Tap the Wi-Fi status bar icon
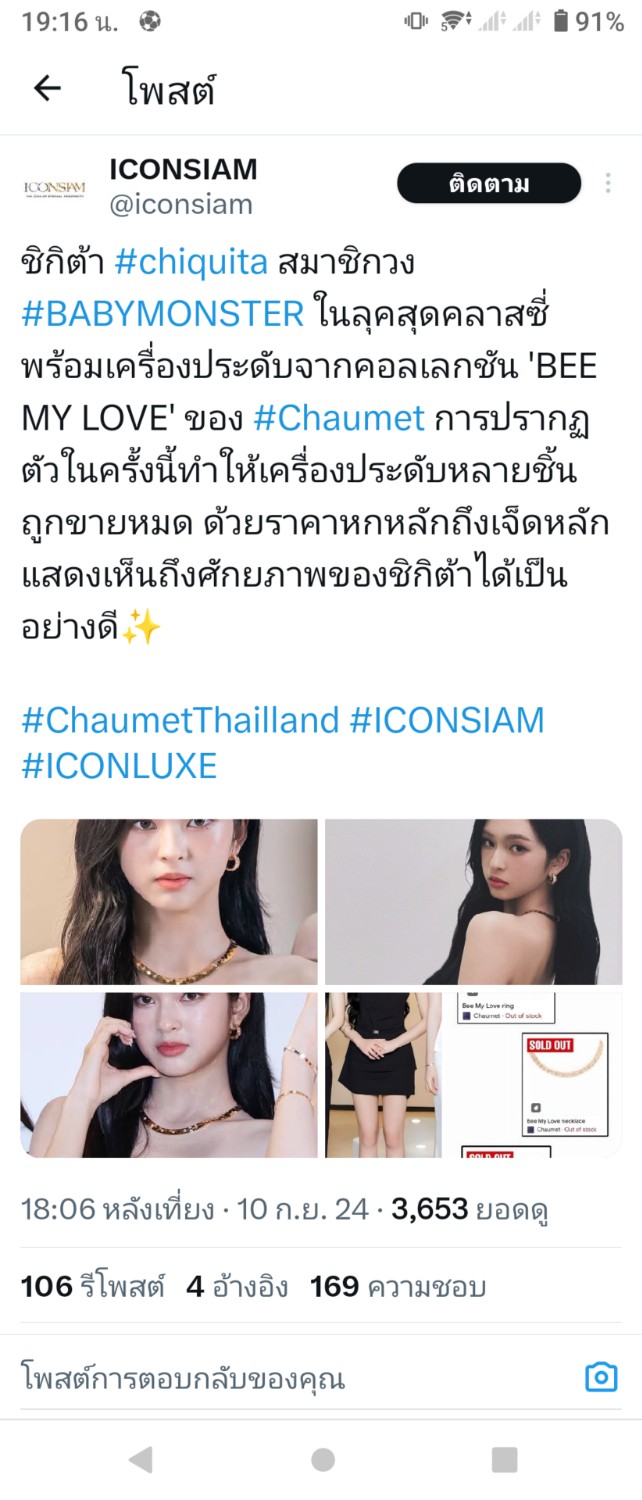Image resolution: width=642 pixels, height=1500 pixels. point(455,21)
